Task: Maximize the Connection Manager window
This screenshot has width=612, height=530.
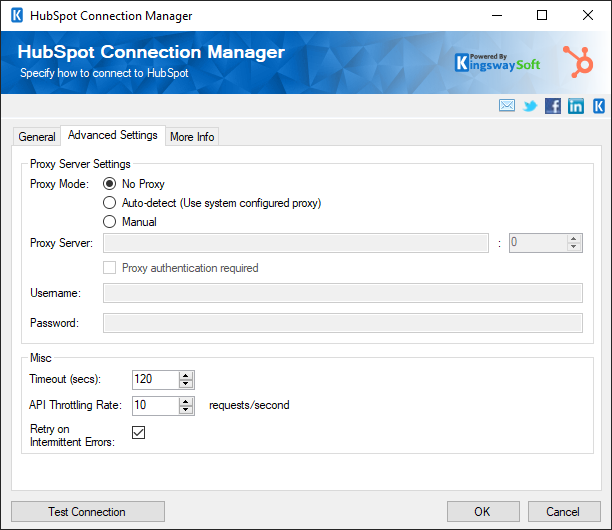Action: [542, 16]
